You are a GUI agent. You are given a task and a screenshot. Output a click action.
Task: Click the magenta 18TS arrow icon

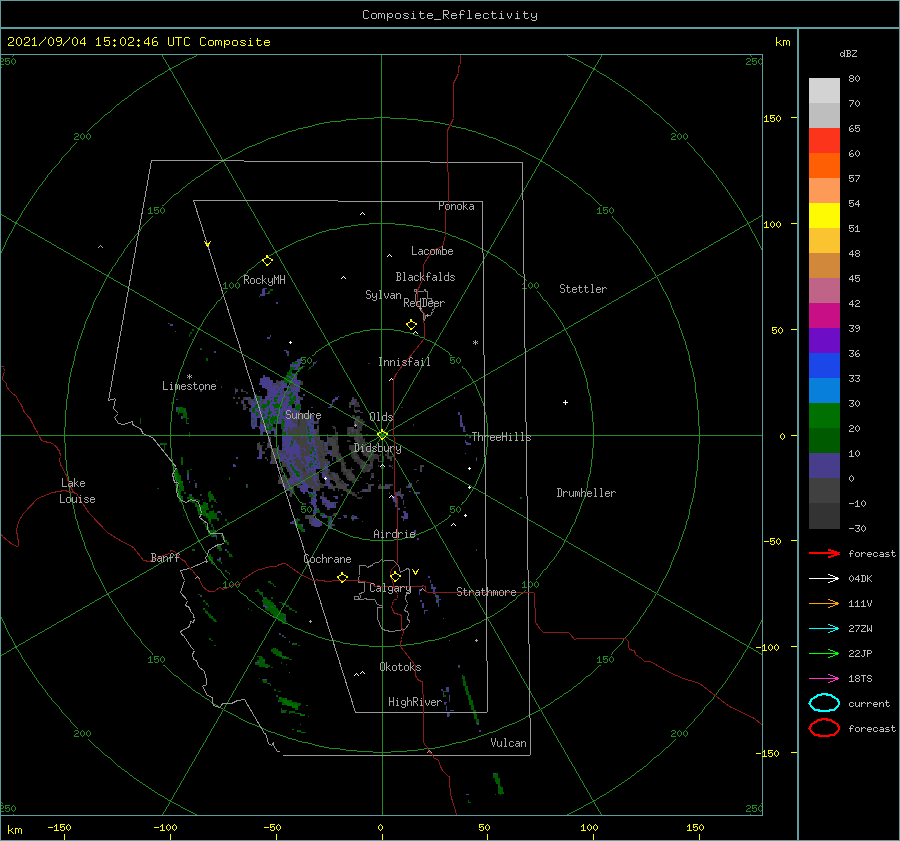[x=824, y=679]
